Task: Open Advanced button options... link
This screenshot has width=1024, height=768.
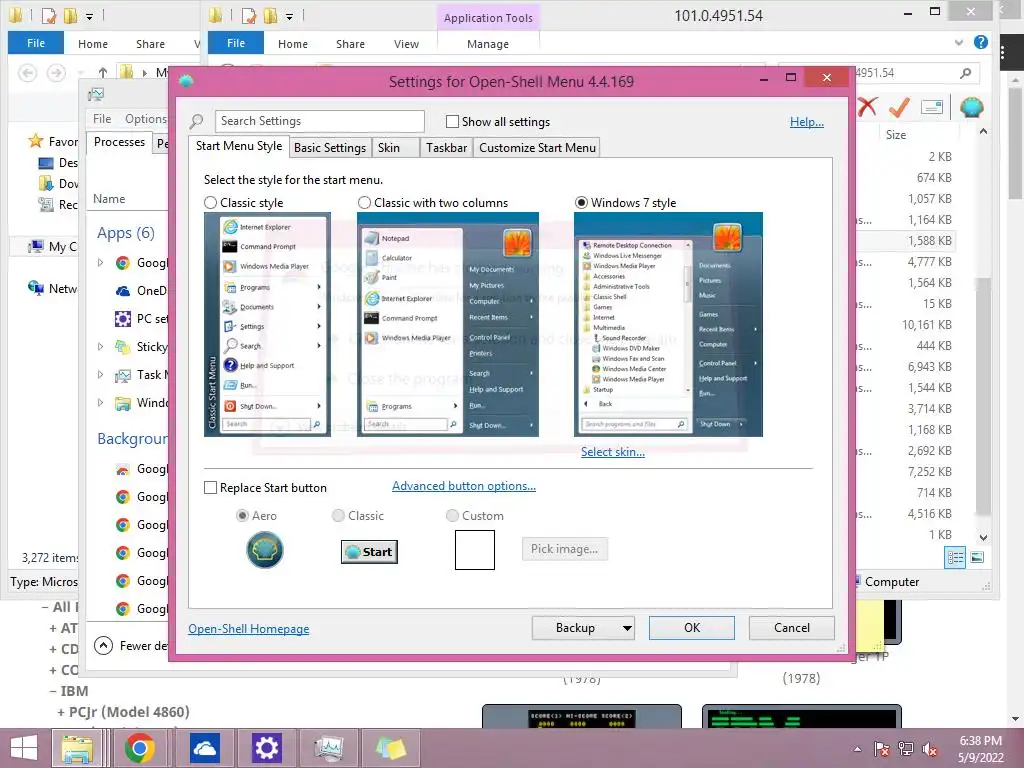Action: pyautogui.click(x=464, y=486)
